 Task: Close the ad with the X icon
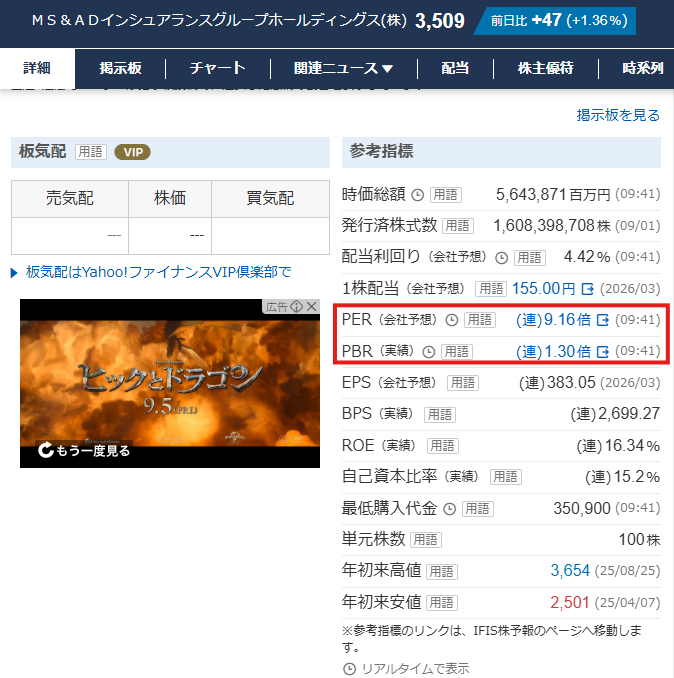pyautogui.click(x=311, y=306)
